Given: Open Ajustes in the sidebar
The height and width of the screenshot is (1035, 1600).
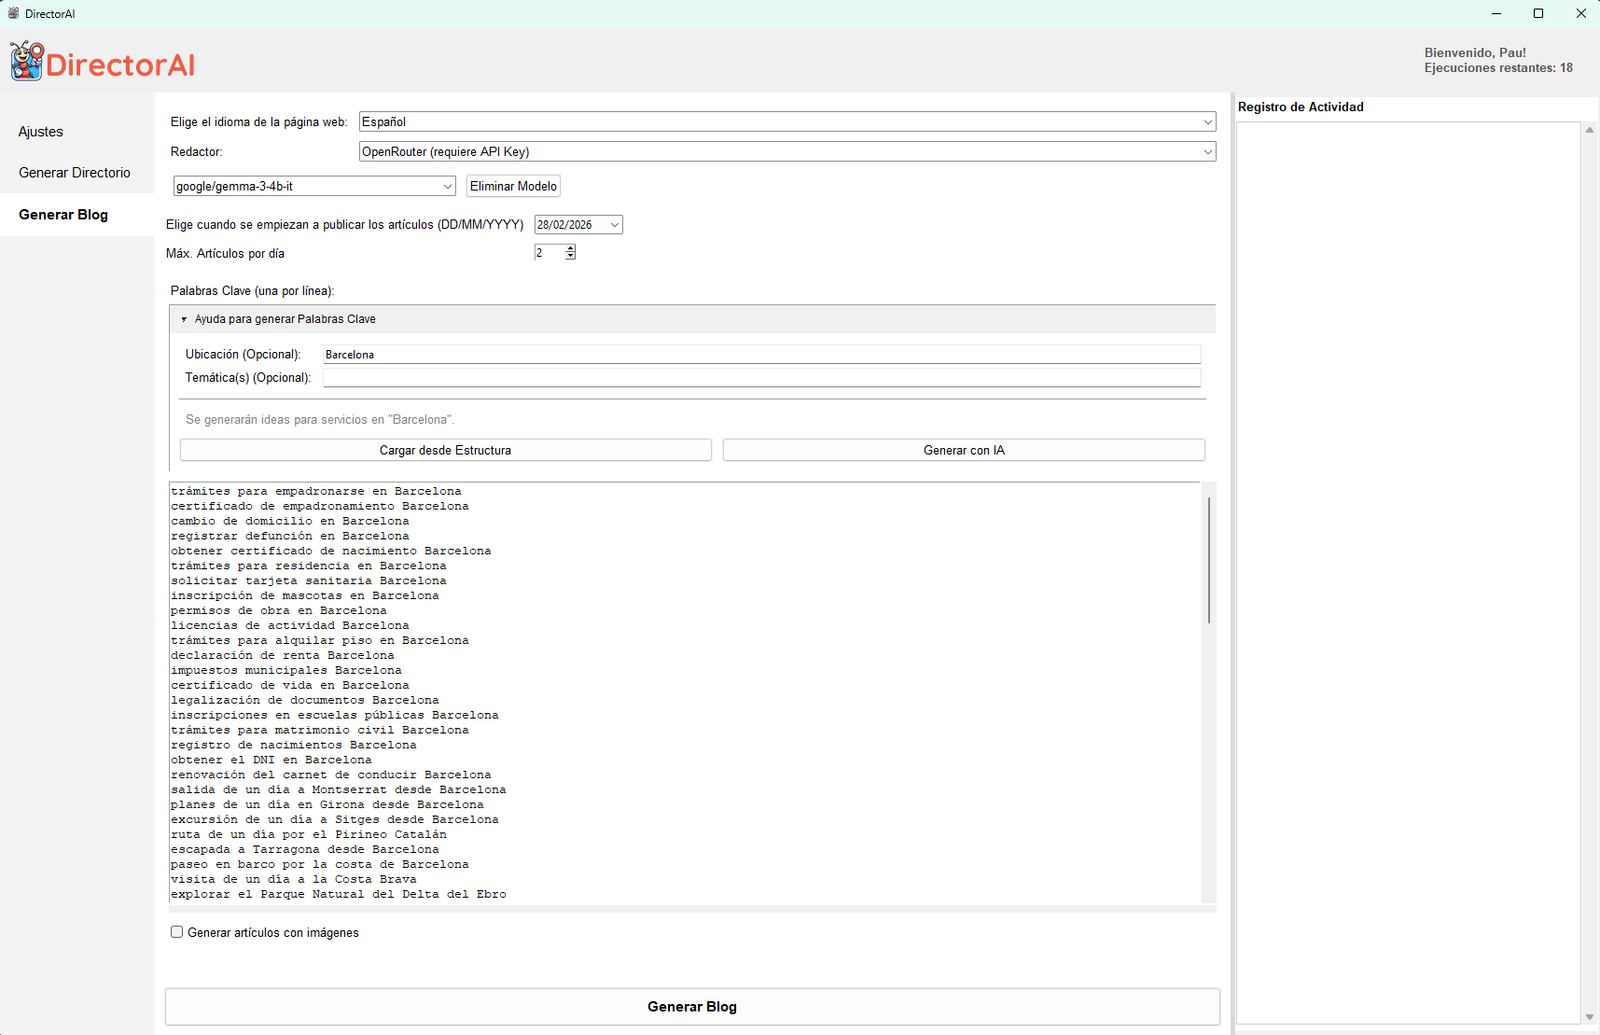Looking at the screenshot, I should tap(41, 132).
